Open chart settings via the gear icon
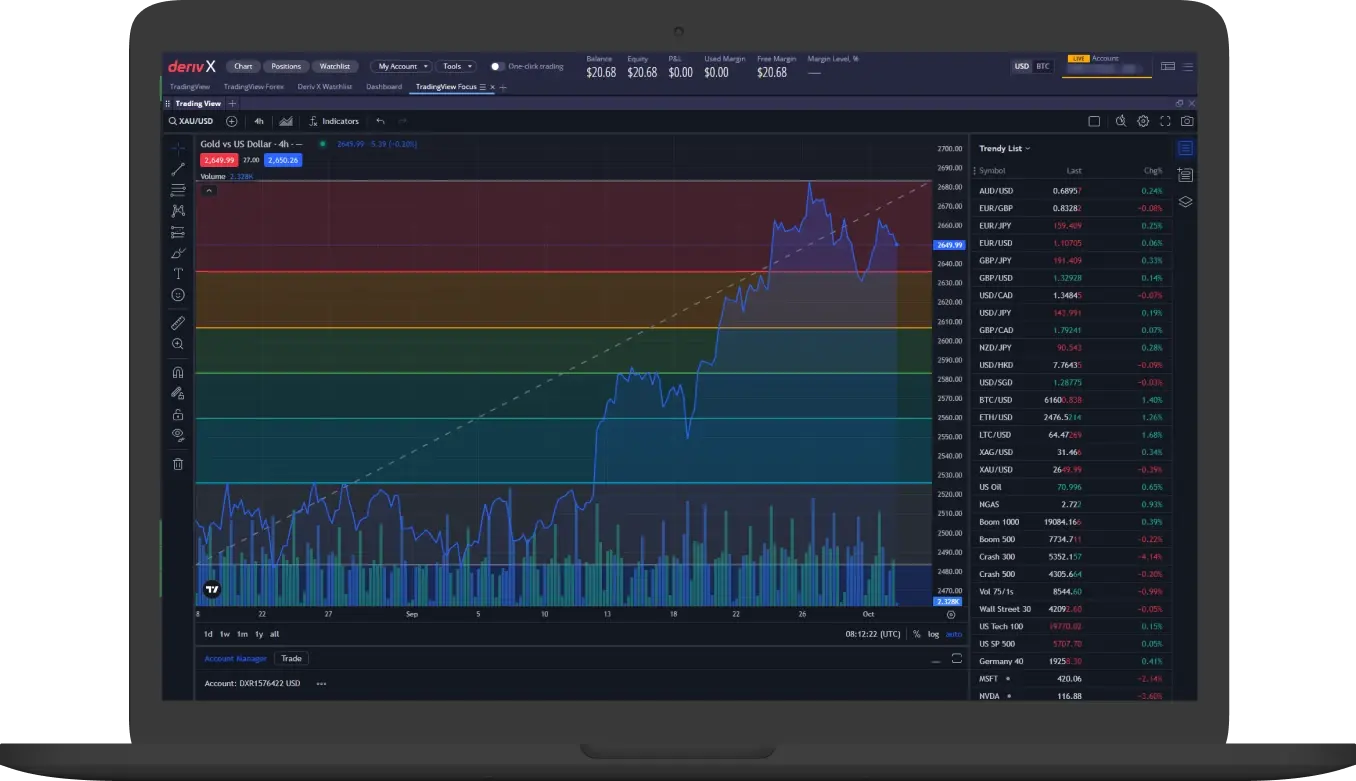Viewport: 1356px width, 781px height. point(1143,121)
